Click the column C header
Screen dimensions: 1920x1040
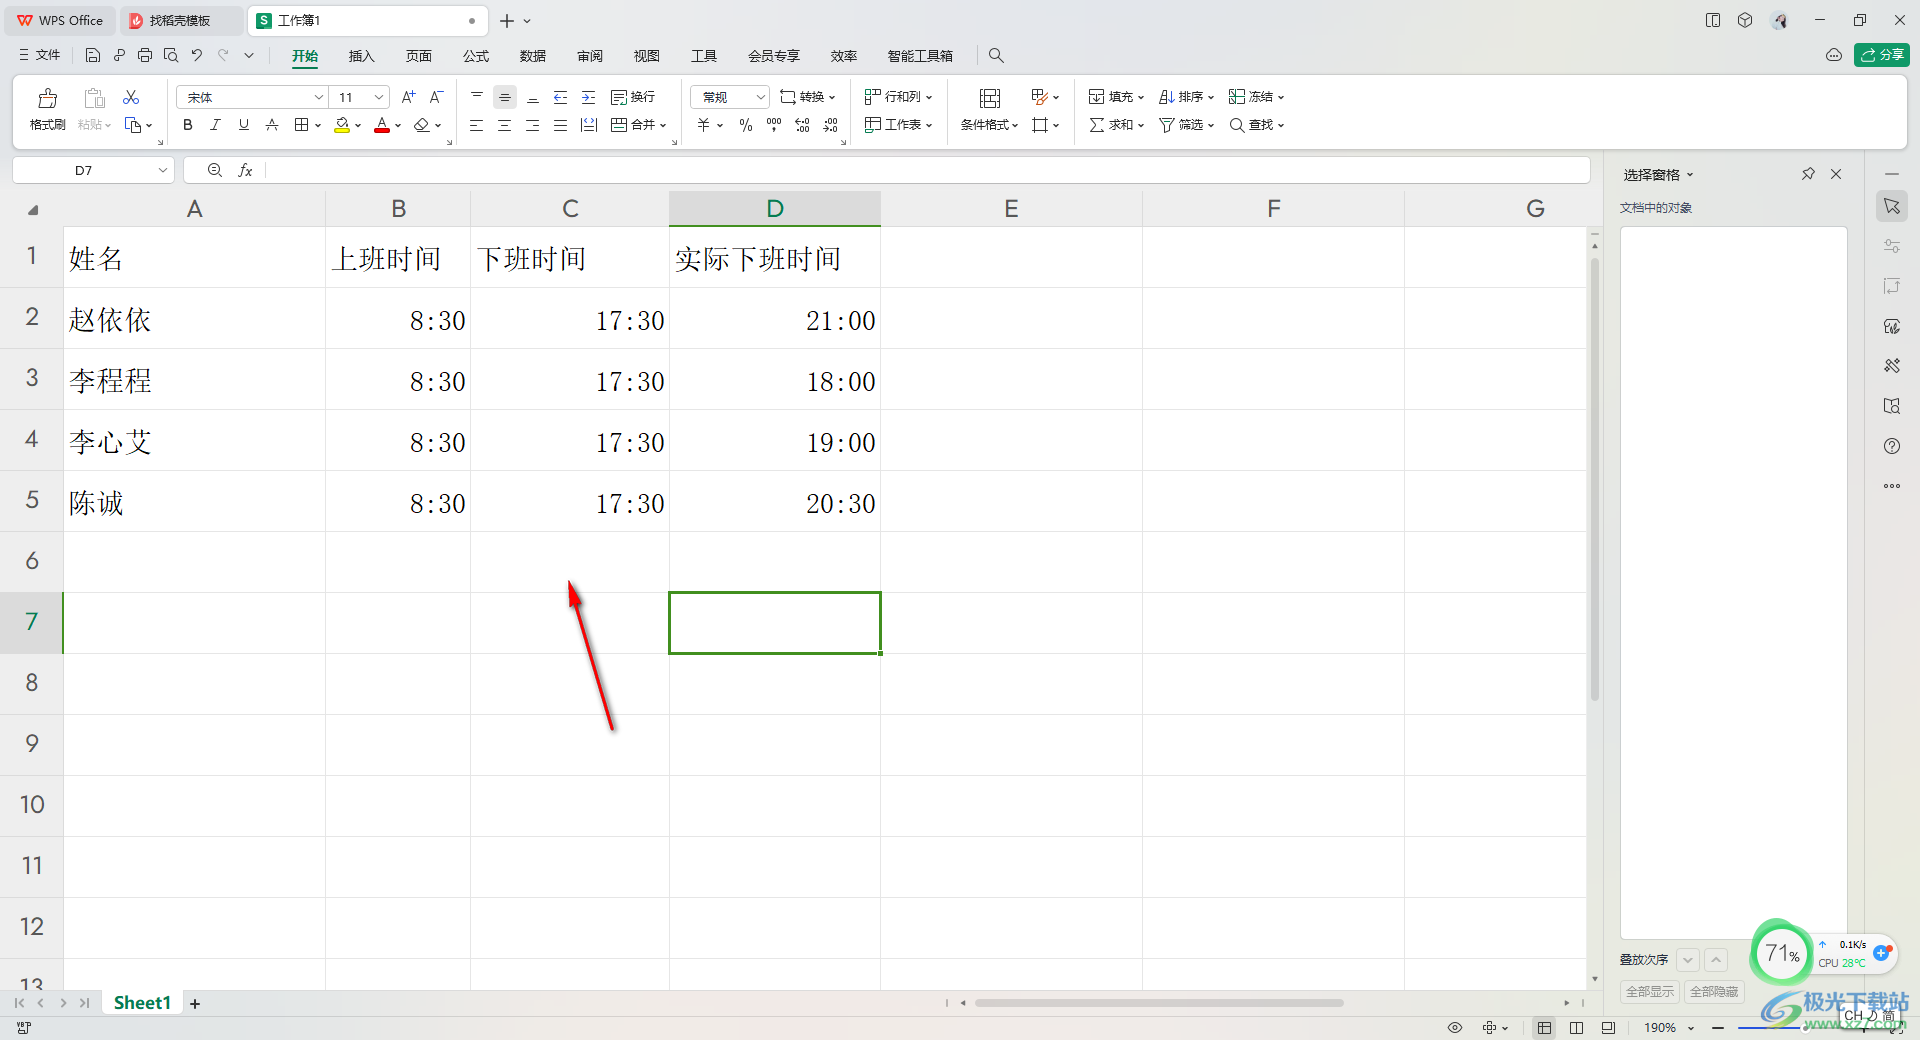click(570, 208)
